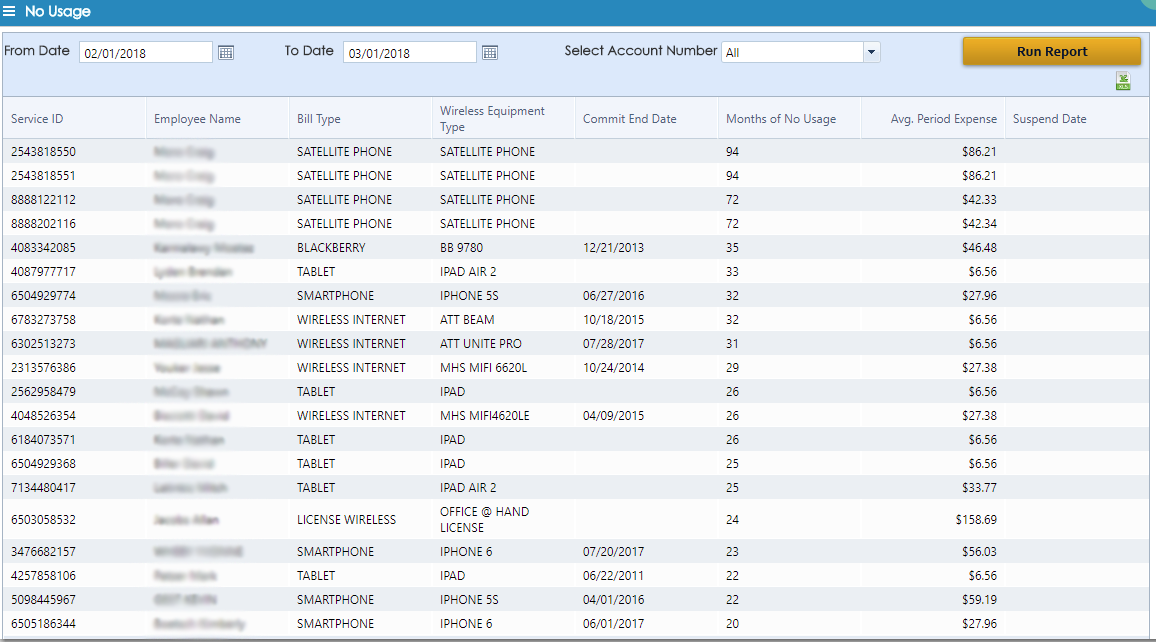1156x642 pixels.
Task: Sort by Bill Type column header
Action: coord(319,119)
